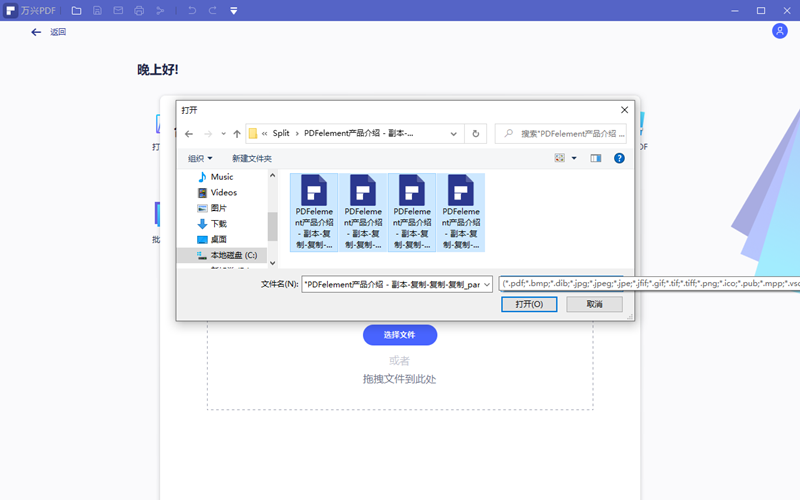Click the user account avatar icon
The height and width of the screenshot is (500, 800).
[780, 31]
